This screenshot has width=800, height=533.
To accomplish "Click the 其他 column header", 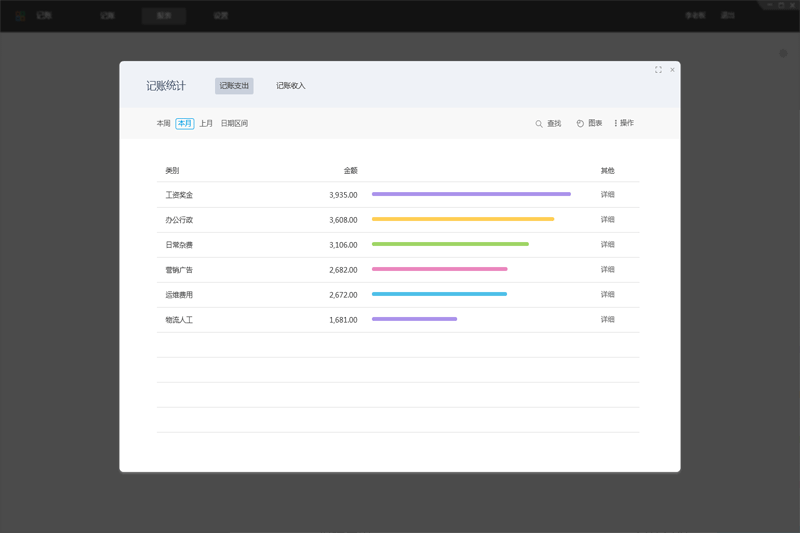I will pyautogui.click(x=608, y=170).
